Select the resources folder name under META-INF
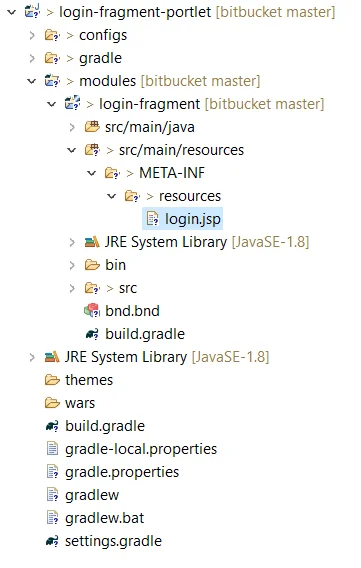Screen dimensions: 361x568 click(190, 196)
